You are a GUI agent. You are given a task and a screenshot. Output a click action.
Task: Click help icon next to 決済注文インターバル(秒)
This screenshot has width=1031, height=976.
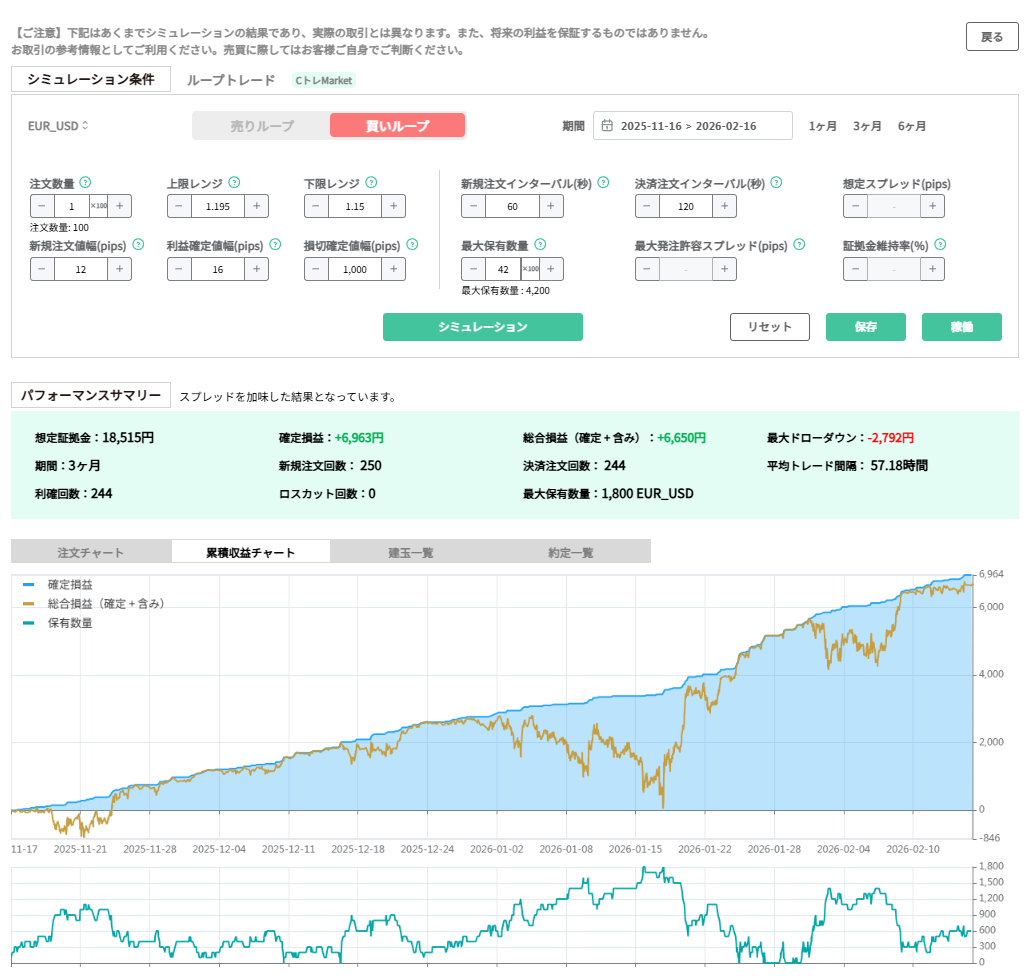(x=776, y=183)
